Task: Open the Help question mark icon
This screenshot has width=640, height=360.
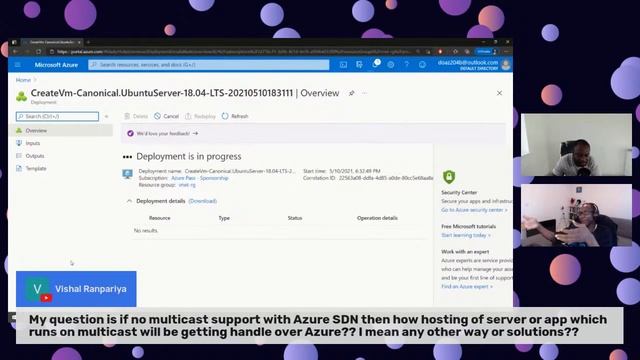Action: [x=407, y=65]
